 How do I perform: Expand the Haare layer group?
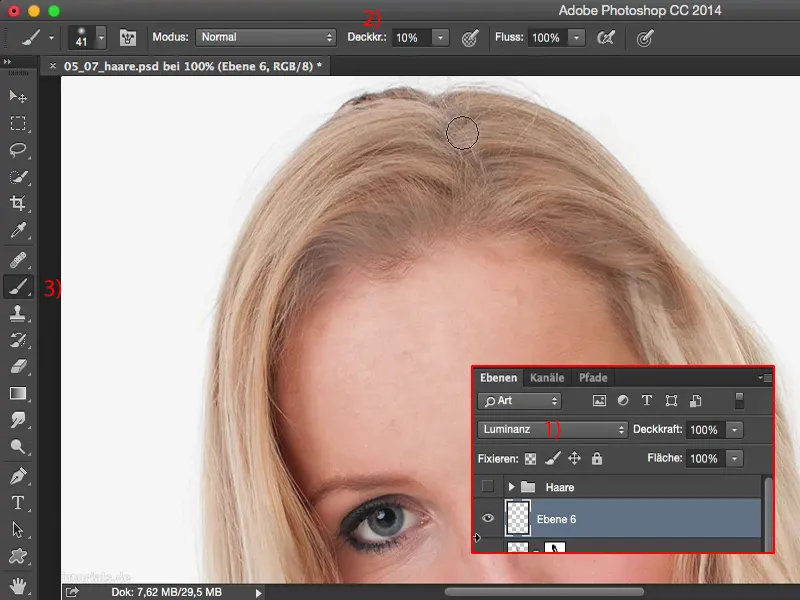click(511, 487)
